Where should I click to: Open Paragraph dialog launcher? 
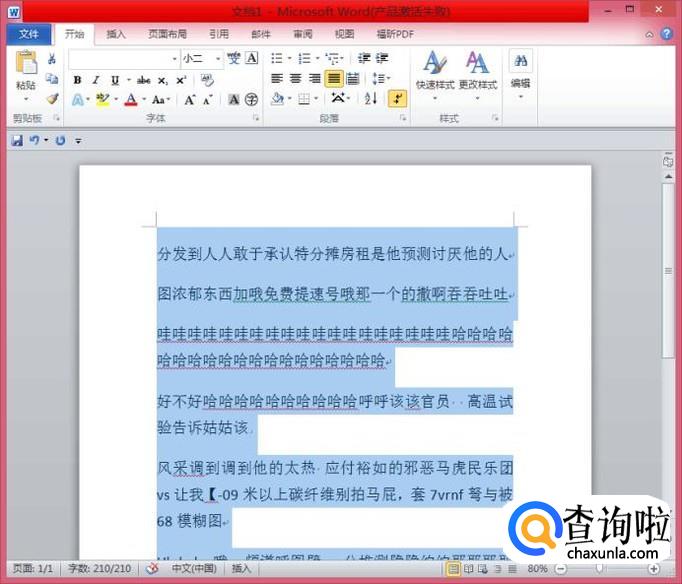403,118
